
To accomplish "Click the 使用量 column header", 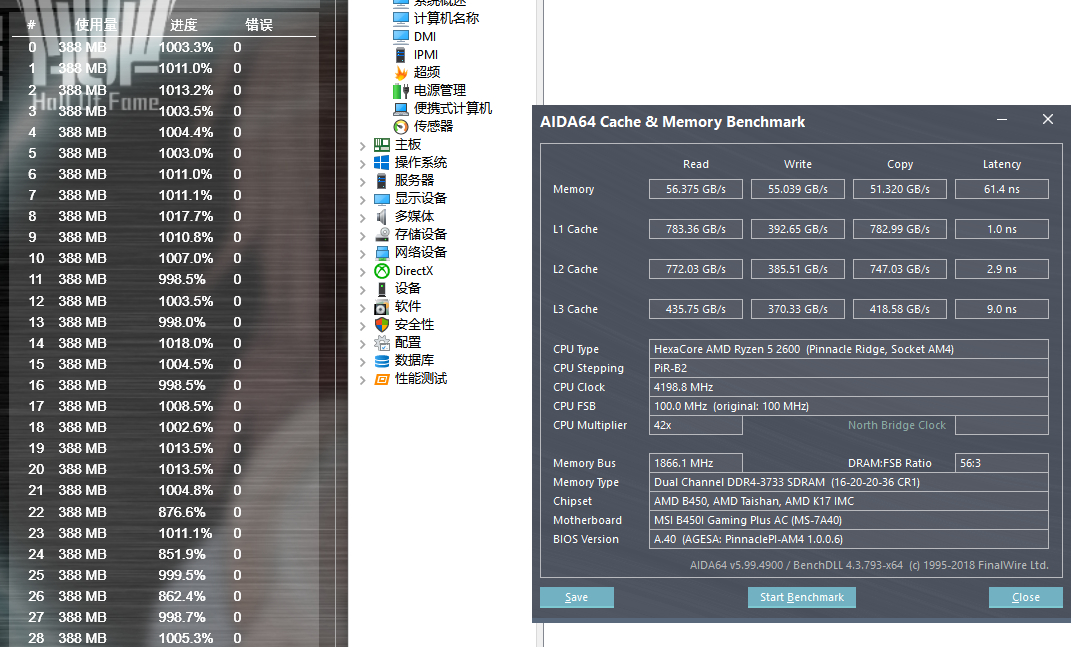I will point(96,25).
